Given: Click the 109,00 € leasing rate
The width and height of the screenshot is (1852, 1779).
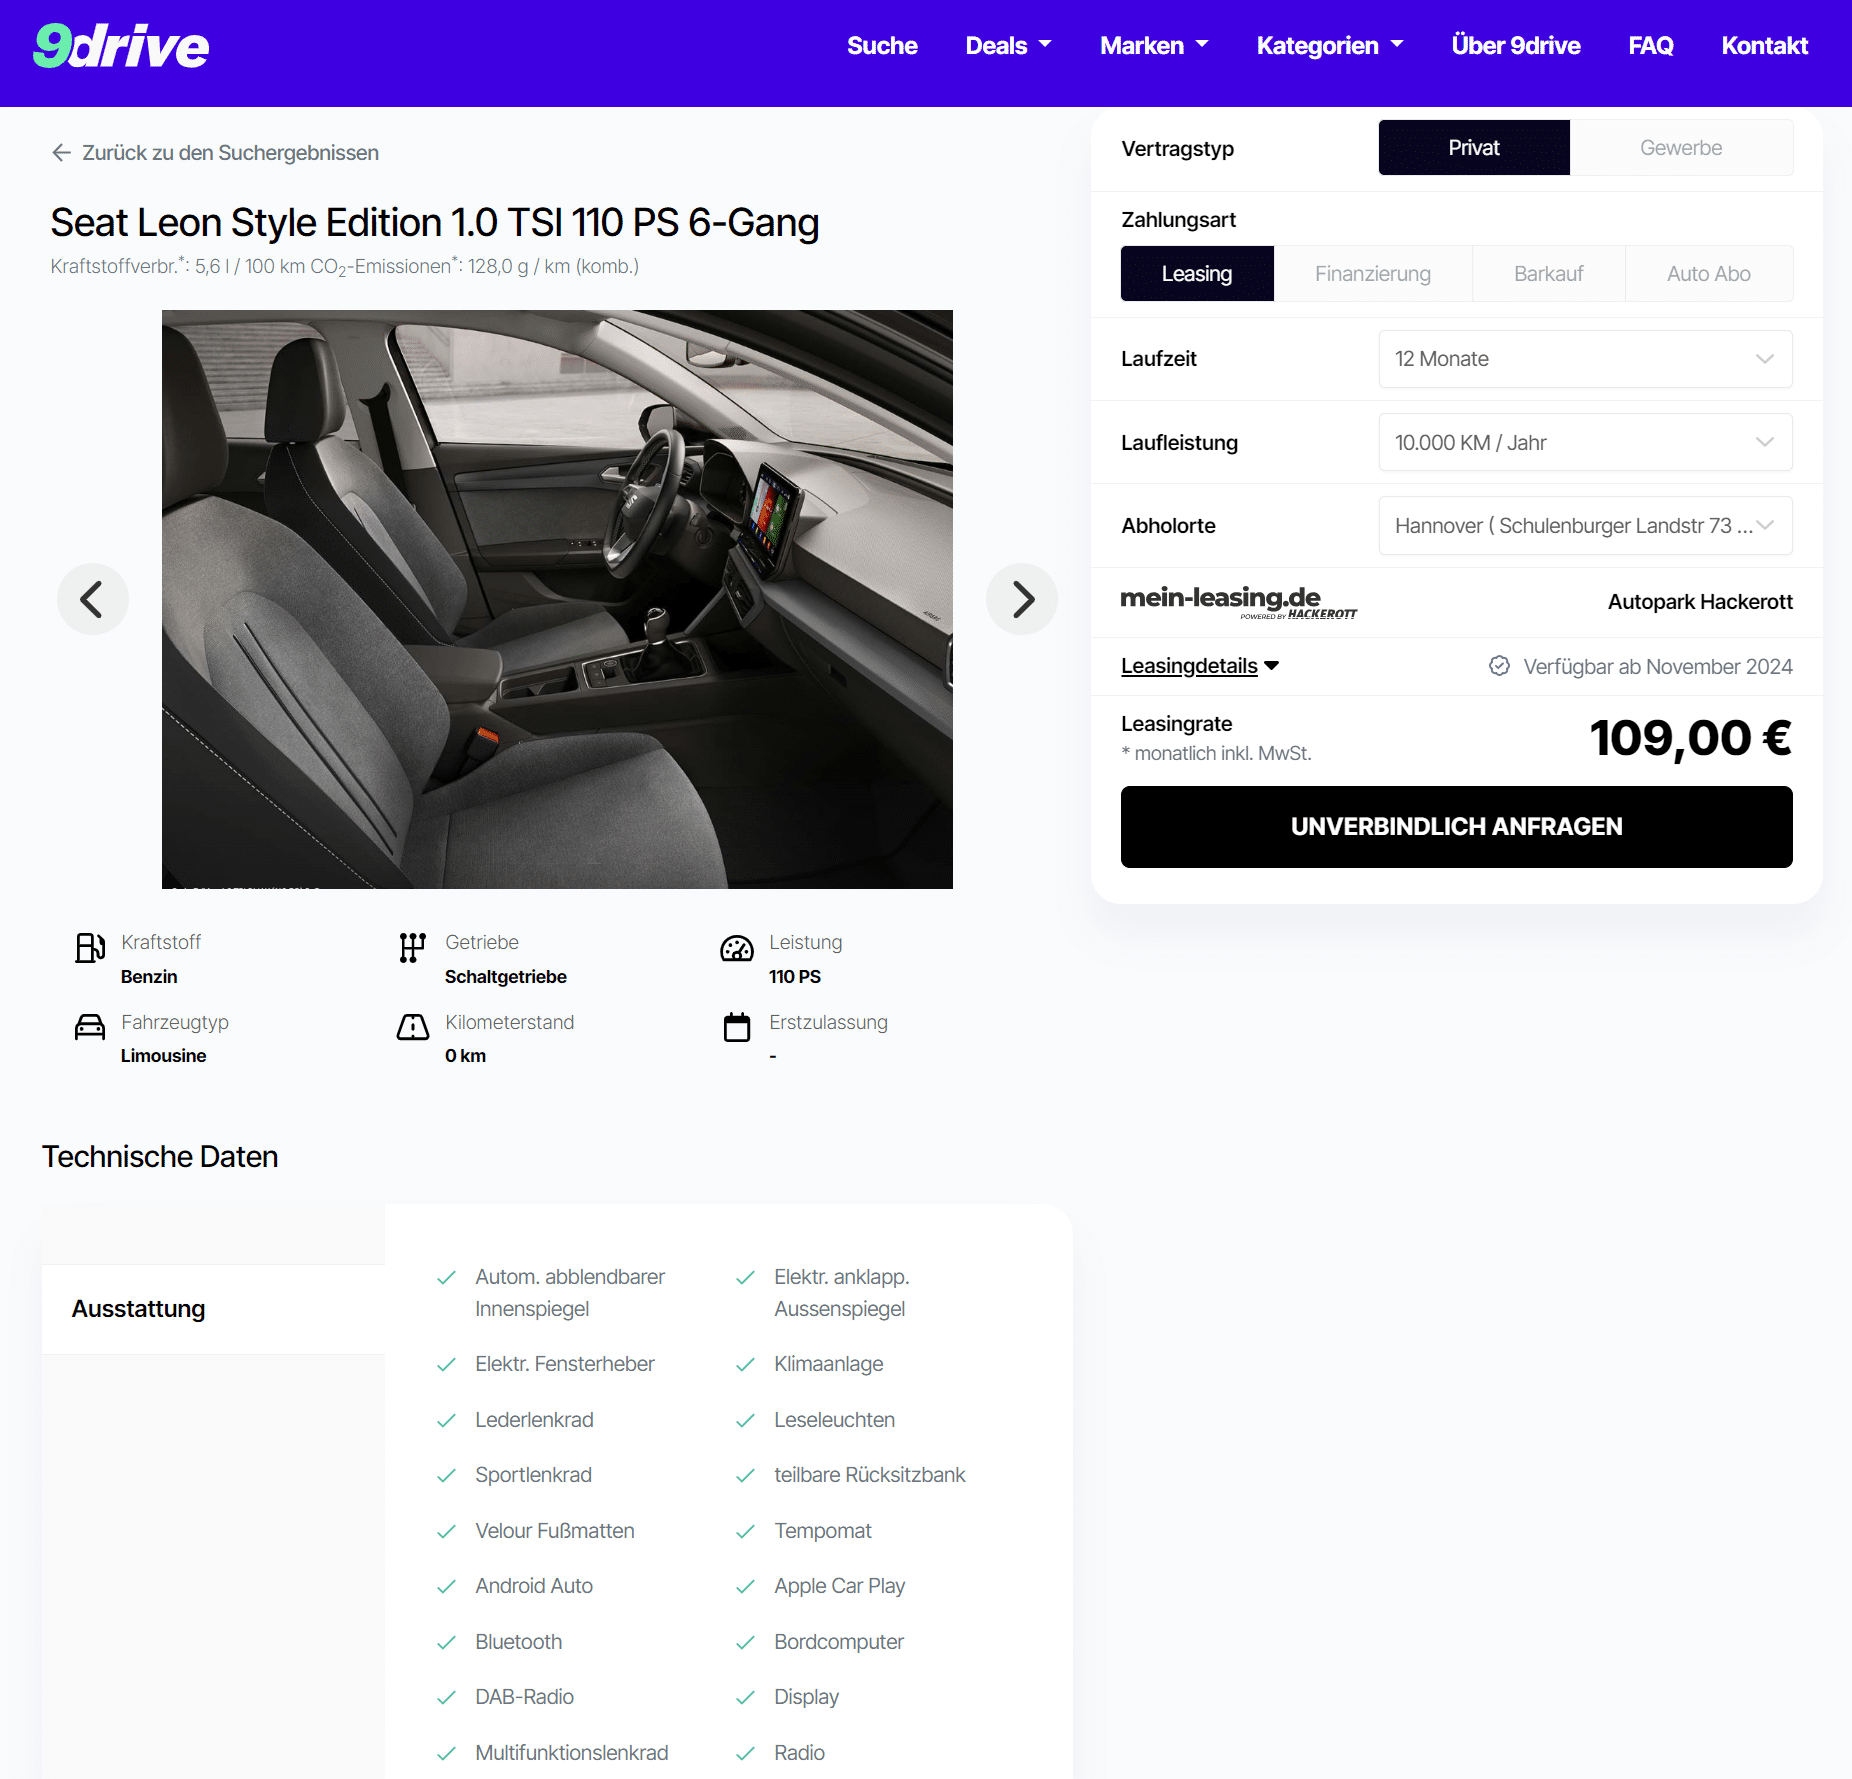Looking at the screenshot, I should 1691,738.
